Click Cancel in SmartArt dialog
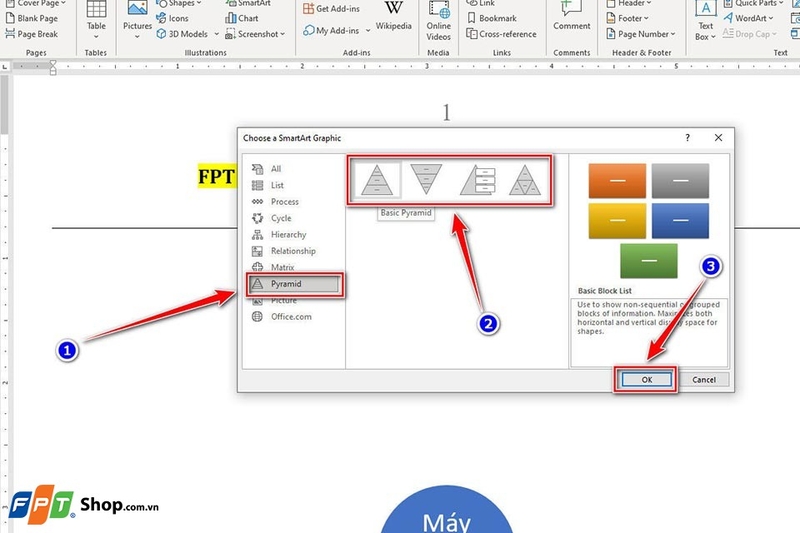 [x=704, y=379]
